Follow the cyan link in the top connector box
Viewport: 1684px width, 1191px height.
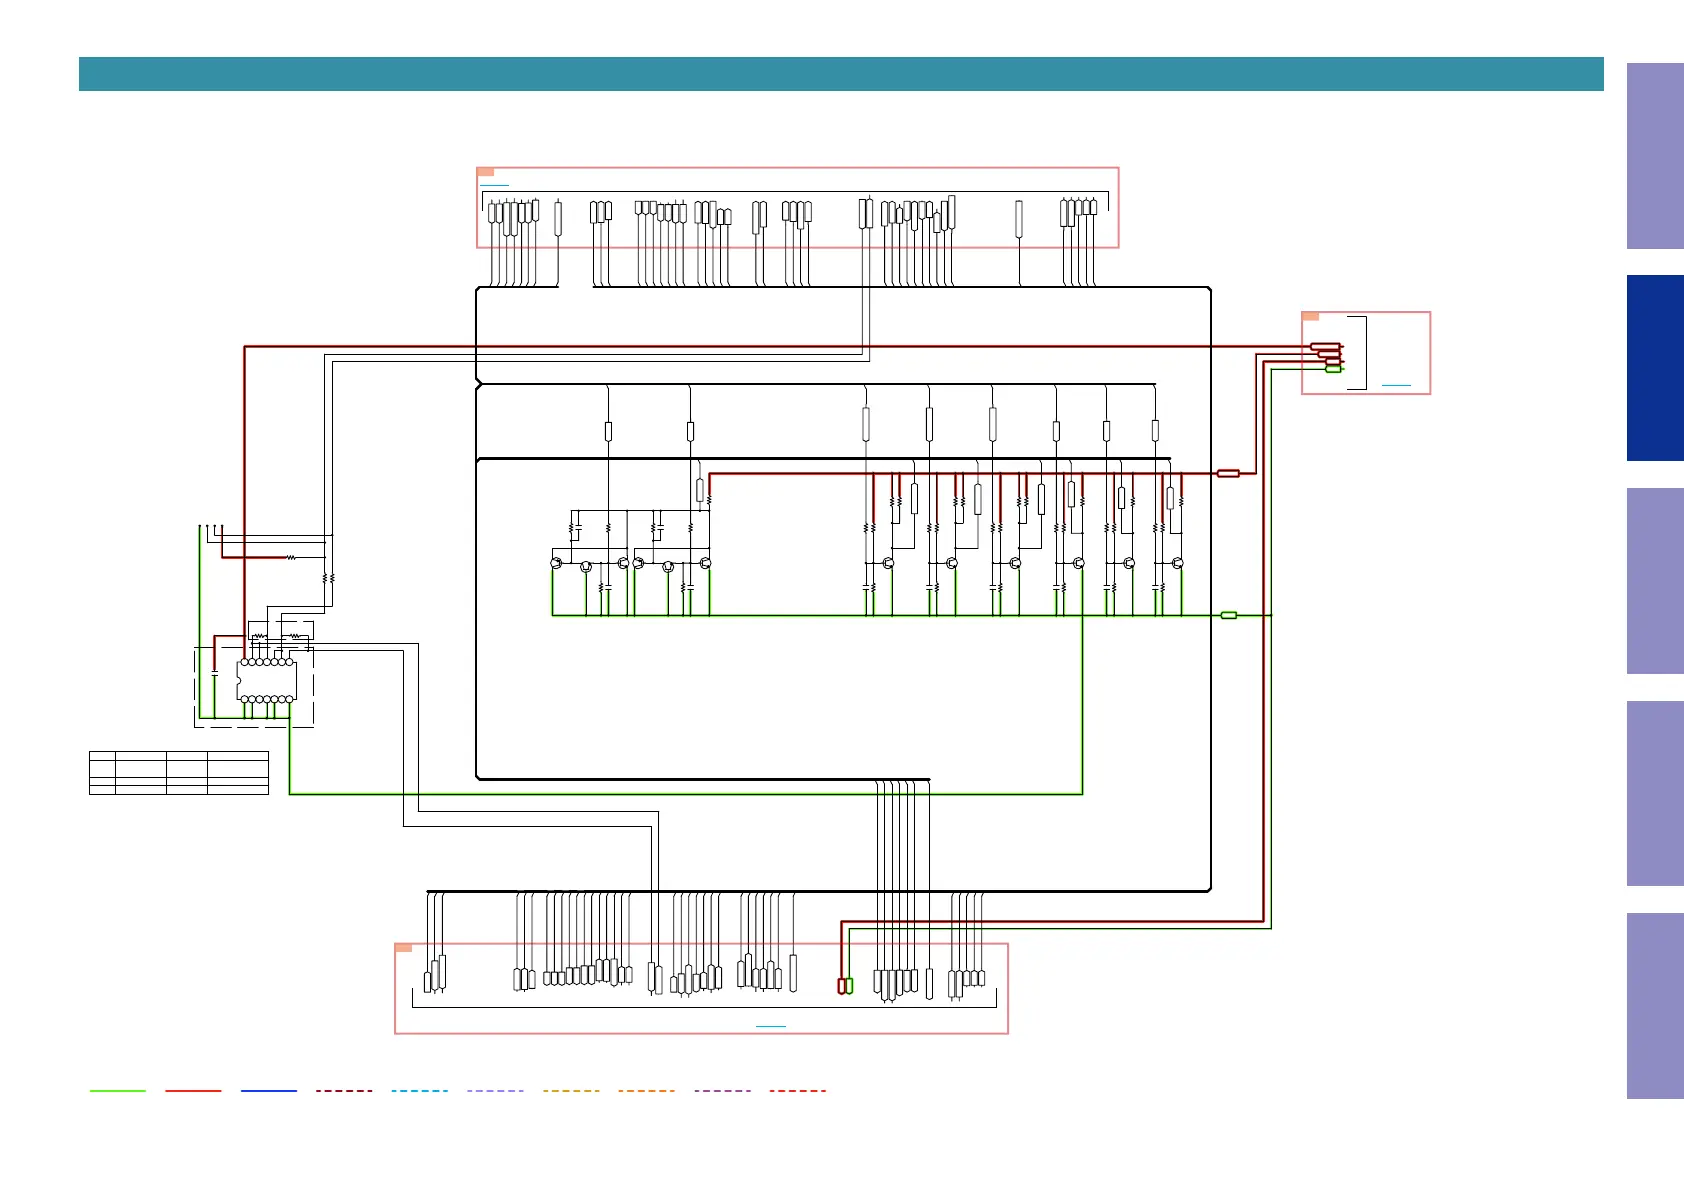point(494,185)
